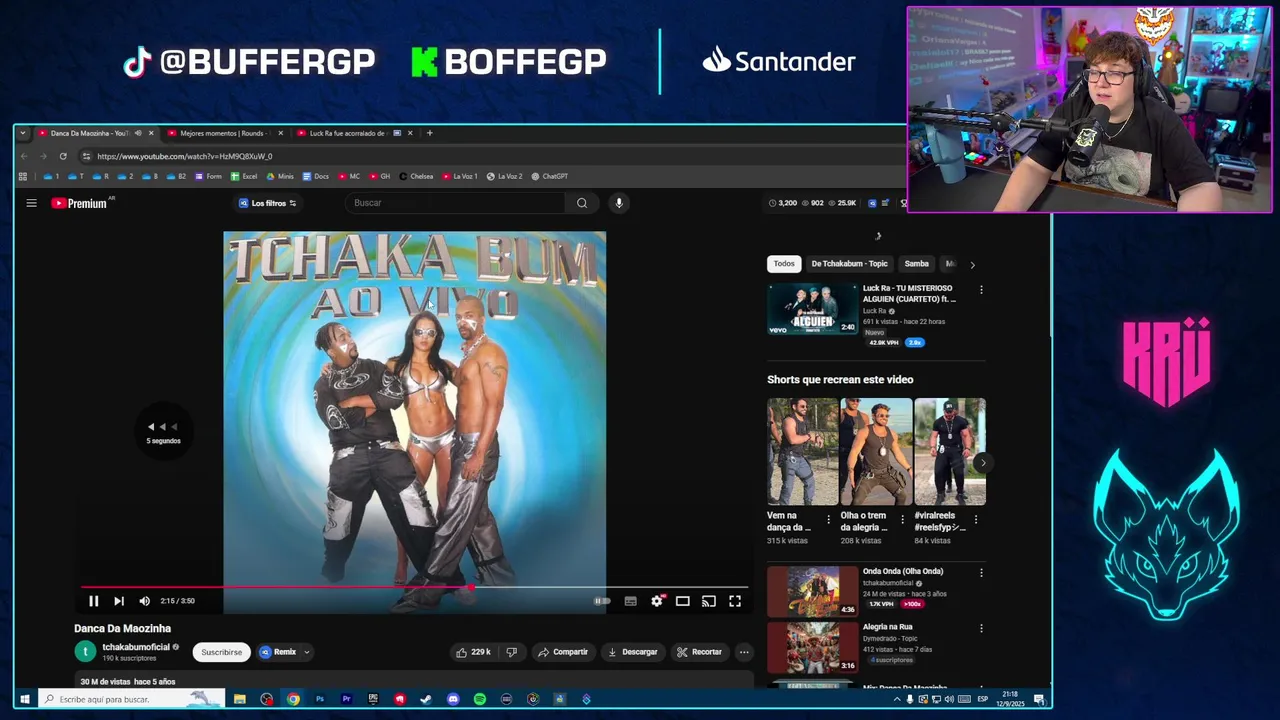Open Discord from the taskbar
1280x720 pixels.
453,699
